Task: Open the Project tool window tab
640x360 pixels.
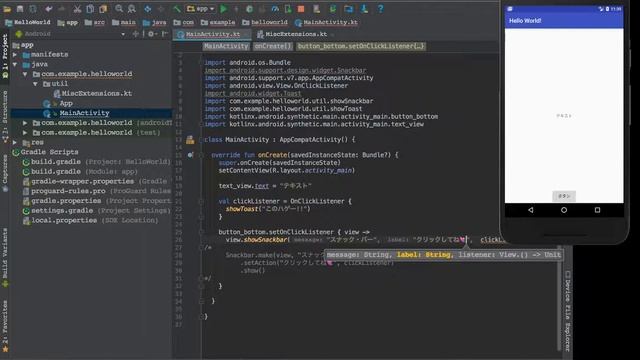Action: pyautogui.click(x=5, y=56)
